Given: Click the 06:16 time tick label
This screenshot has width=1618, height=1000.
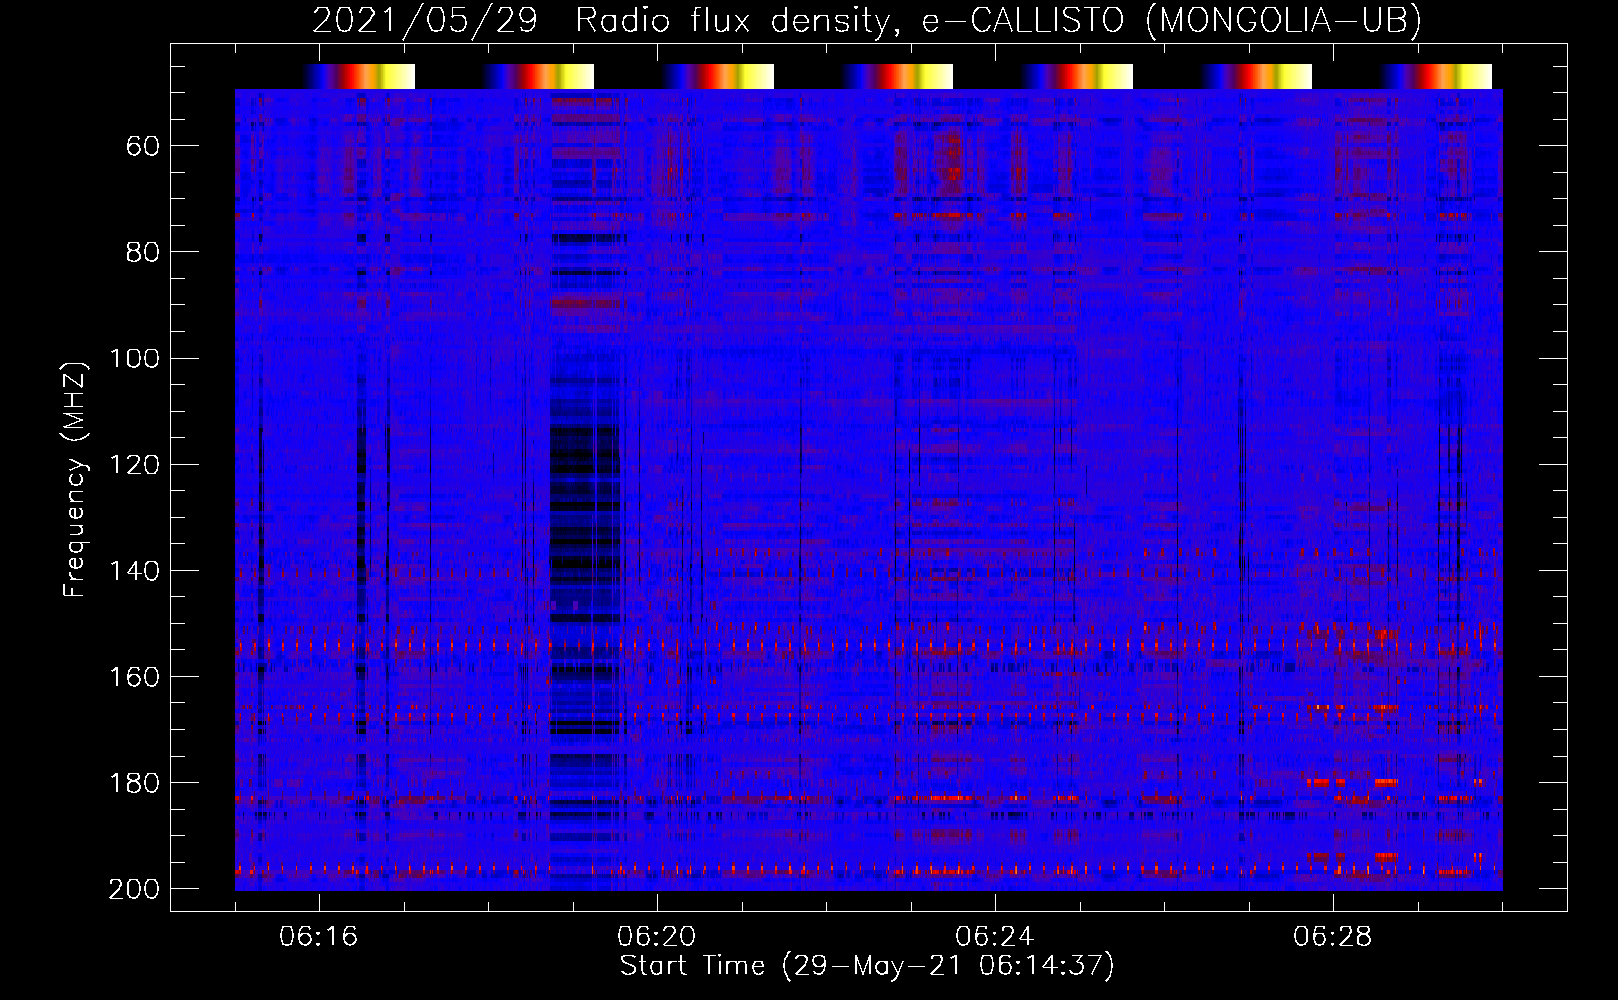Looking at the screenshot, I should (319, 937).
